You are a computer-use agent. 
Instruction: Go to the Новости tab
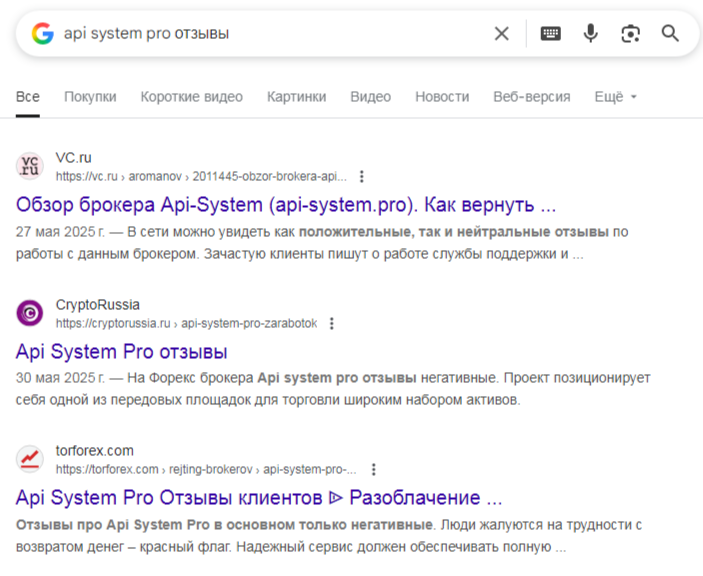442,97
